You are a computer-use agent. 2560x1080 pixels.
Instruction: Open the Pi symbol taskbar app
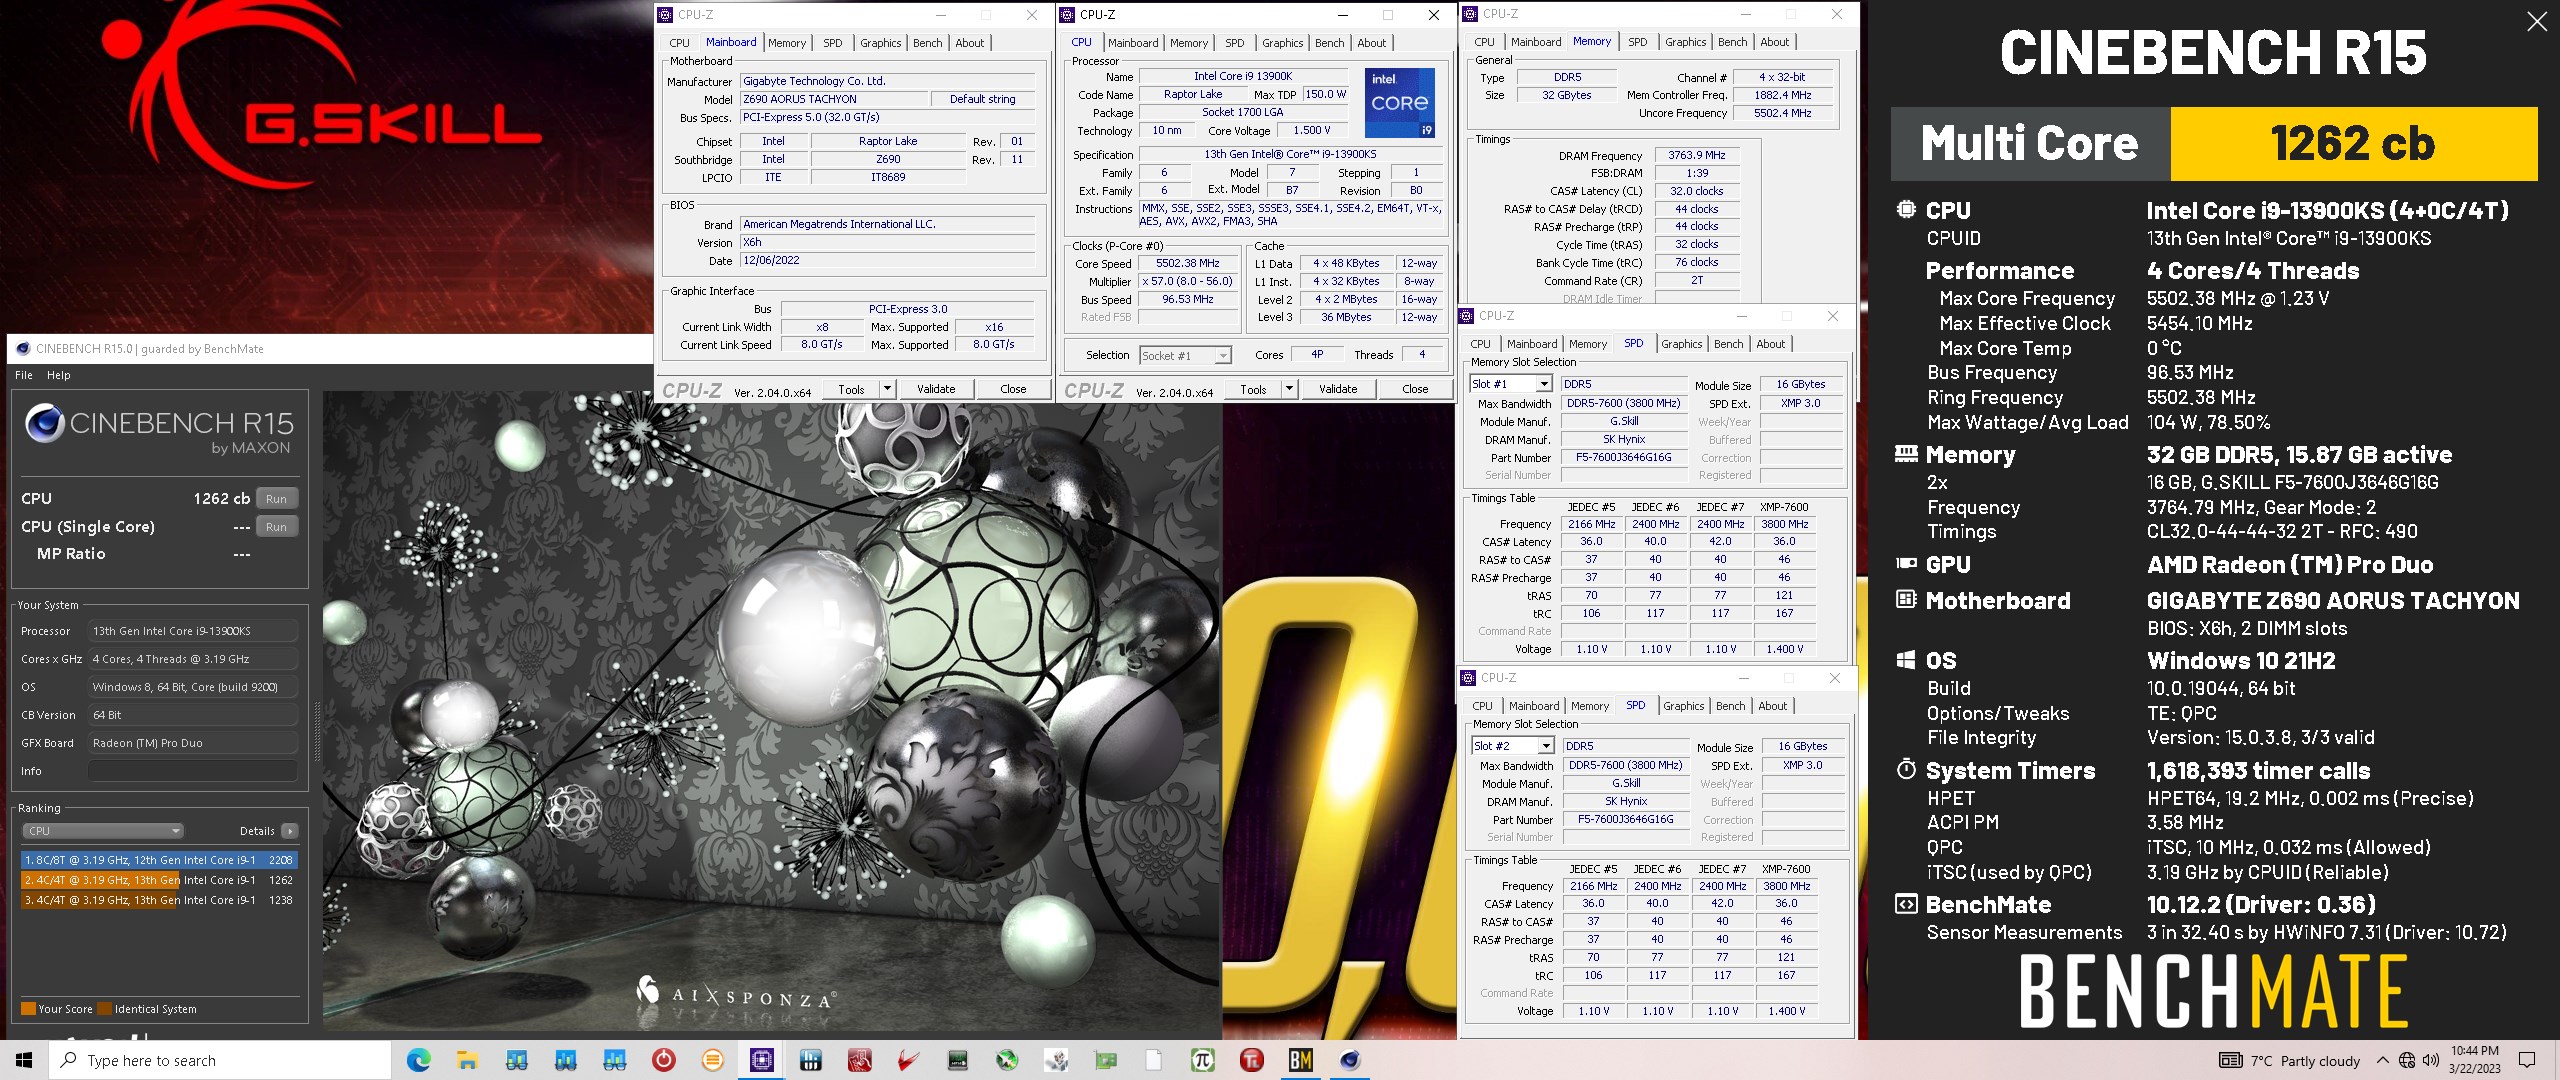coord(1203,1060)
